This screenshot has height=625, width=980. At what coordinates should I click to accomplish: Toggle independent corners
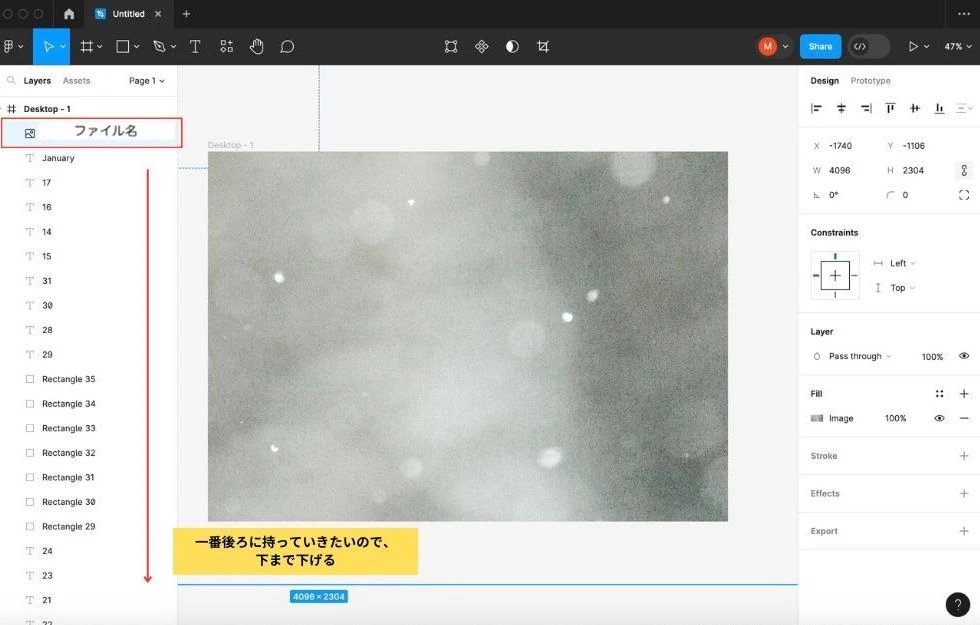964,195
